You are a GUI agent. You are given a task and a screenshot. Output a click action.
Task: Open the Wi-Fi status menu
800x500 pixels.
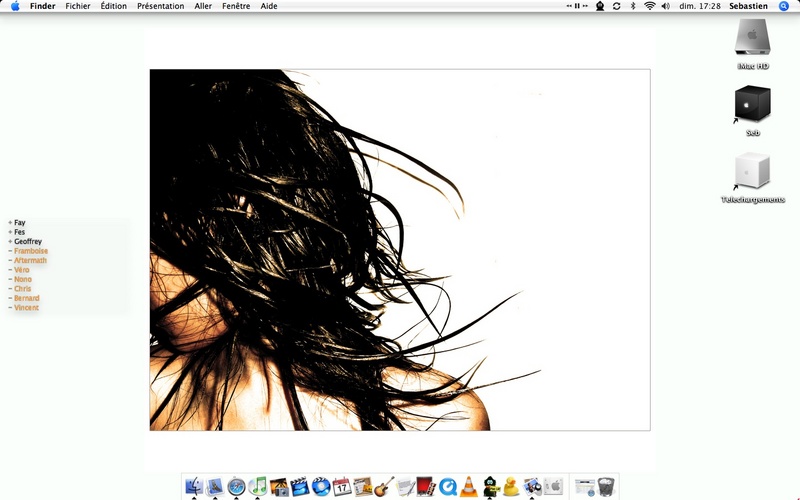[649, 6]
